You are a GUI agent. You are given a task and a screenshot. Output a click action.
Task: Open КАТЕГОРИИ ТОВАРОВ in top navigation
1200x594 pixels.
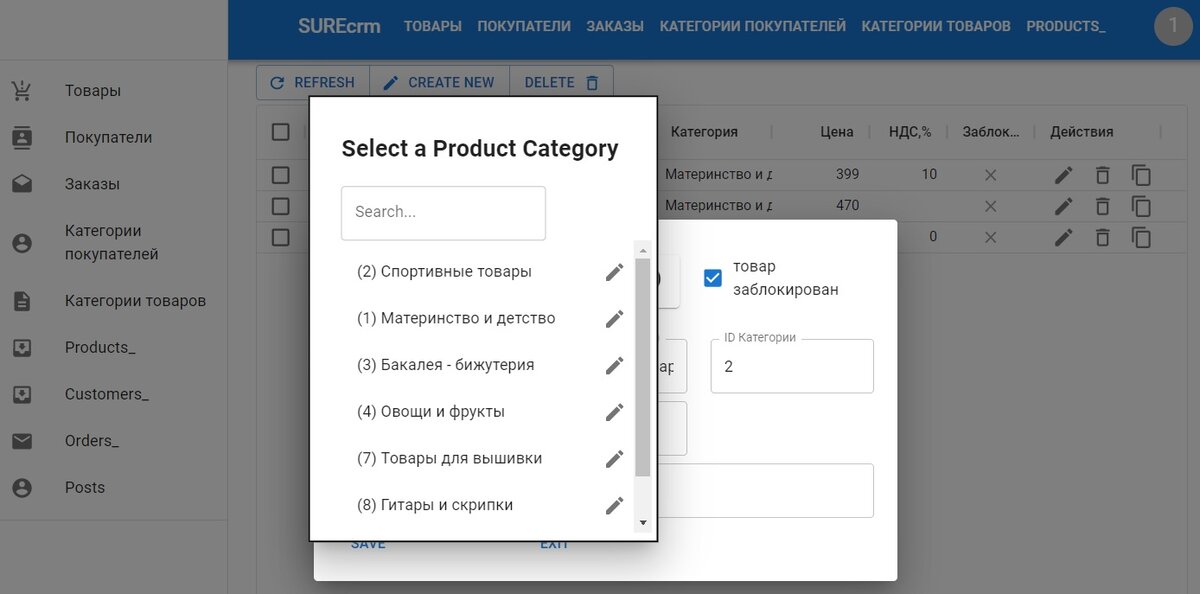(x=936, y=26)
